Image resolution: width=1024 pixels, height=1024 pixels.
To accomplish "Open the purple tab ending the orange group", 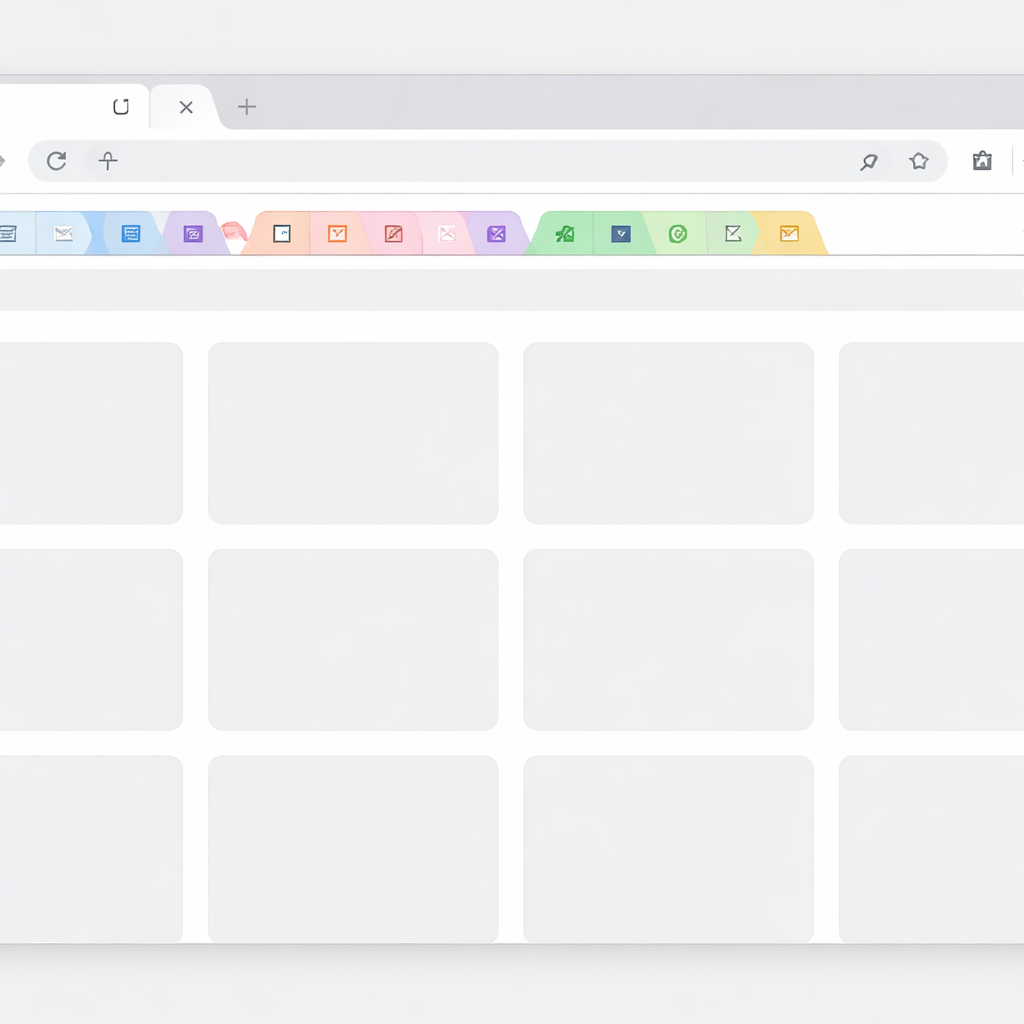I will click(x=496, y=234).
